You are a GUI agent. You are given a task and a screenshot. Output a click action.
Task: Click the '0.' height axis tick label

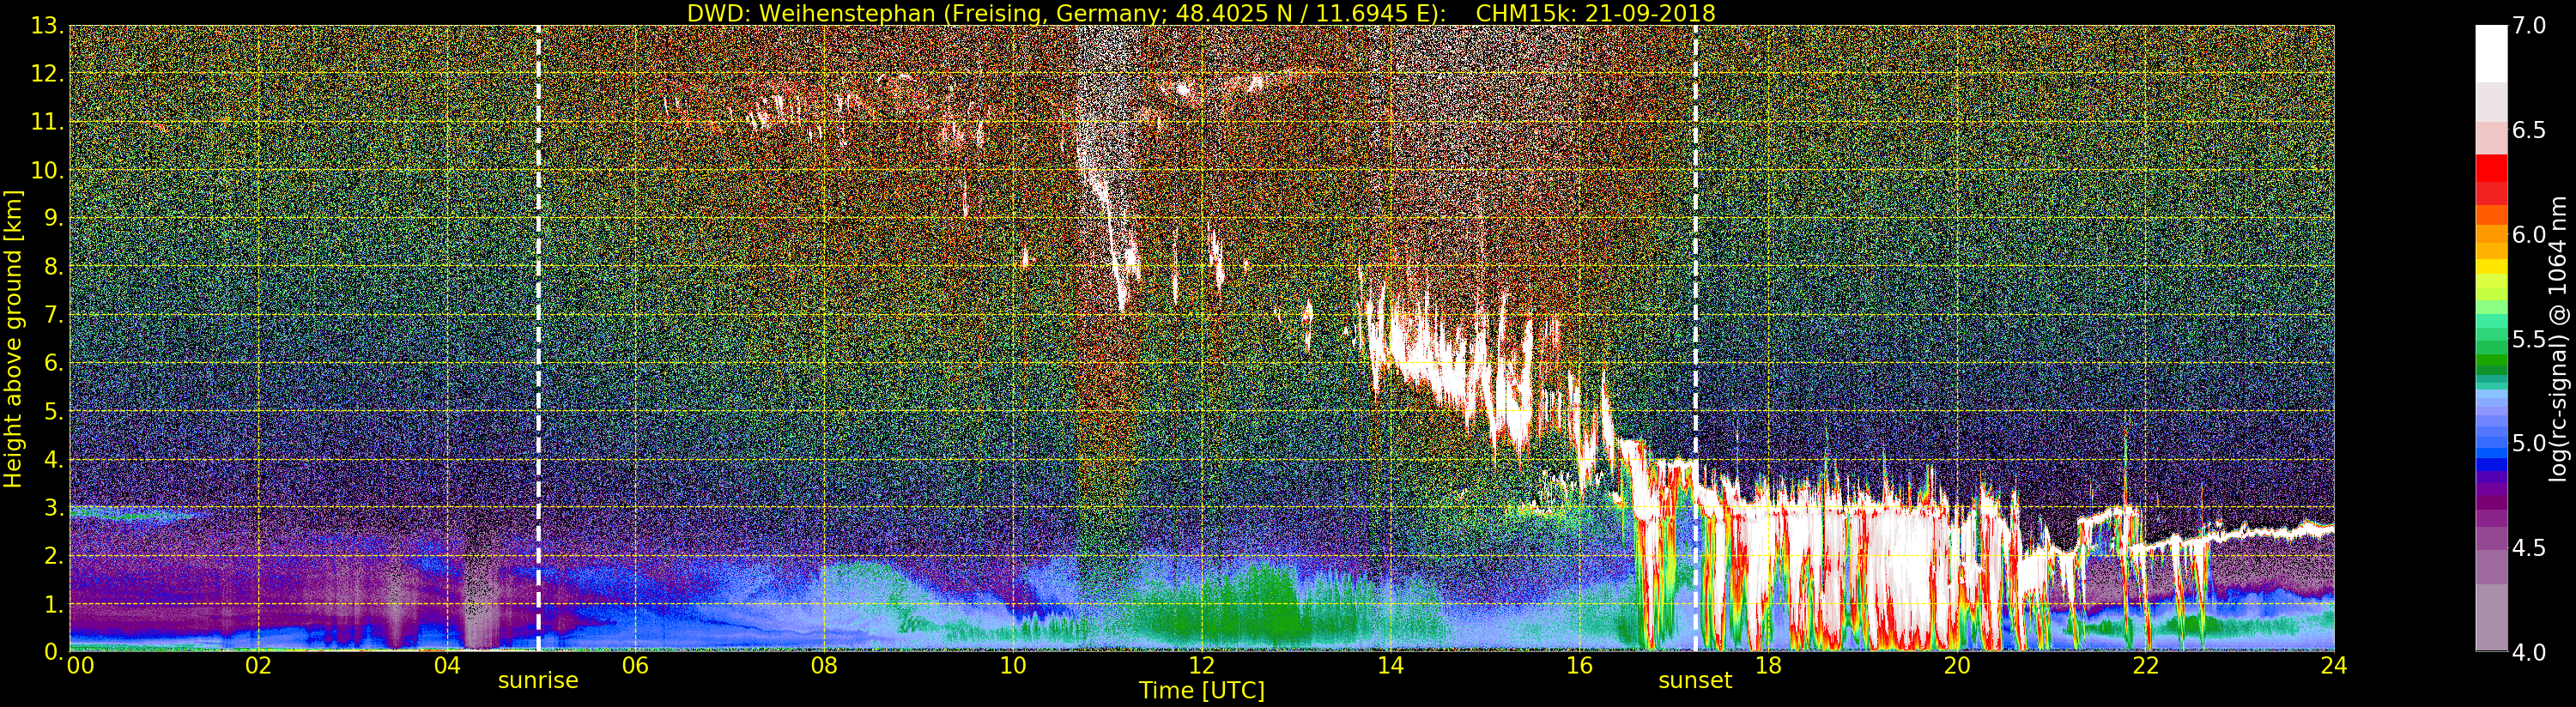[54, 651]
